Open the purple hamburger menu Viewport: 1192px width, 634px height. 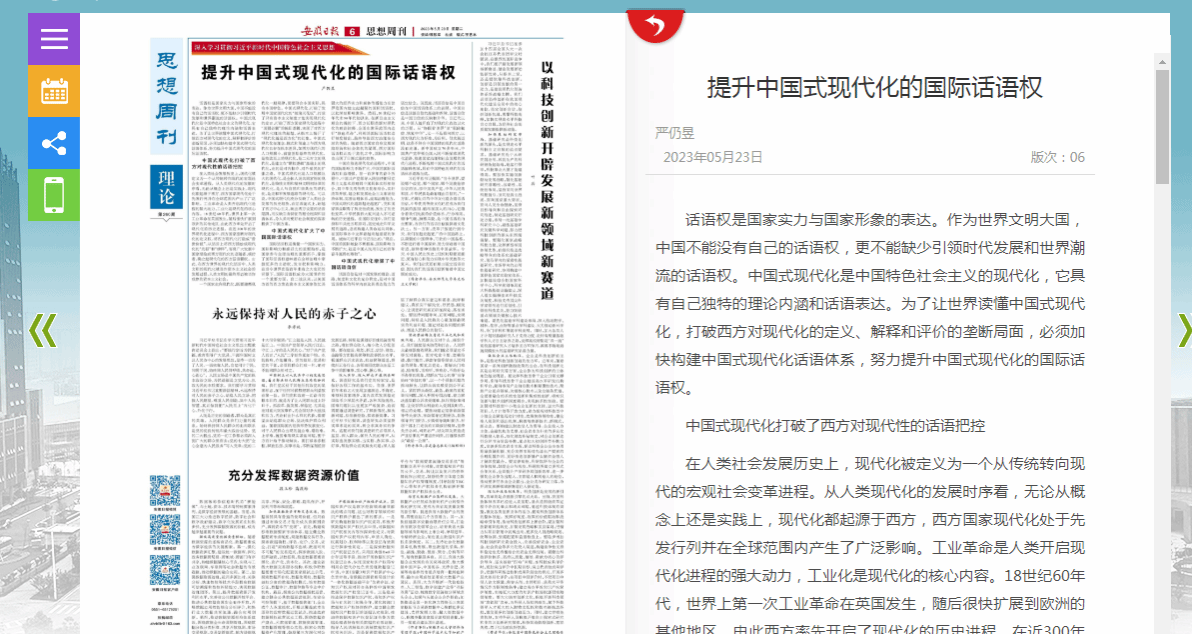[54, 39]
